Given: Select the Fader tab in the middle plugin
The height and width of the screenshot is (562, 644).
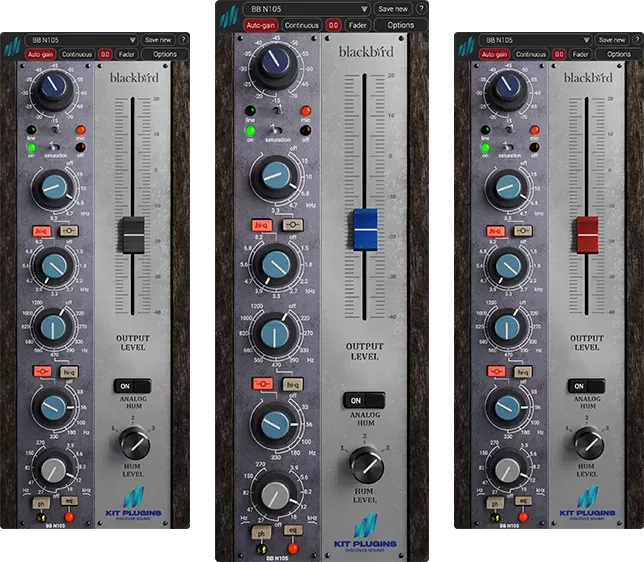Looking at the screenshot, I should coord(357,25).
